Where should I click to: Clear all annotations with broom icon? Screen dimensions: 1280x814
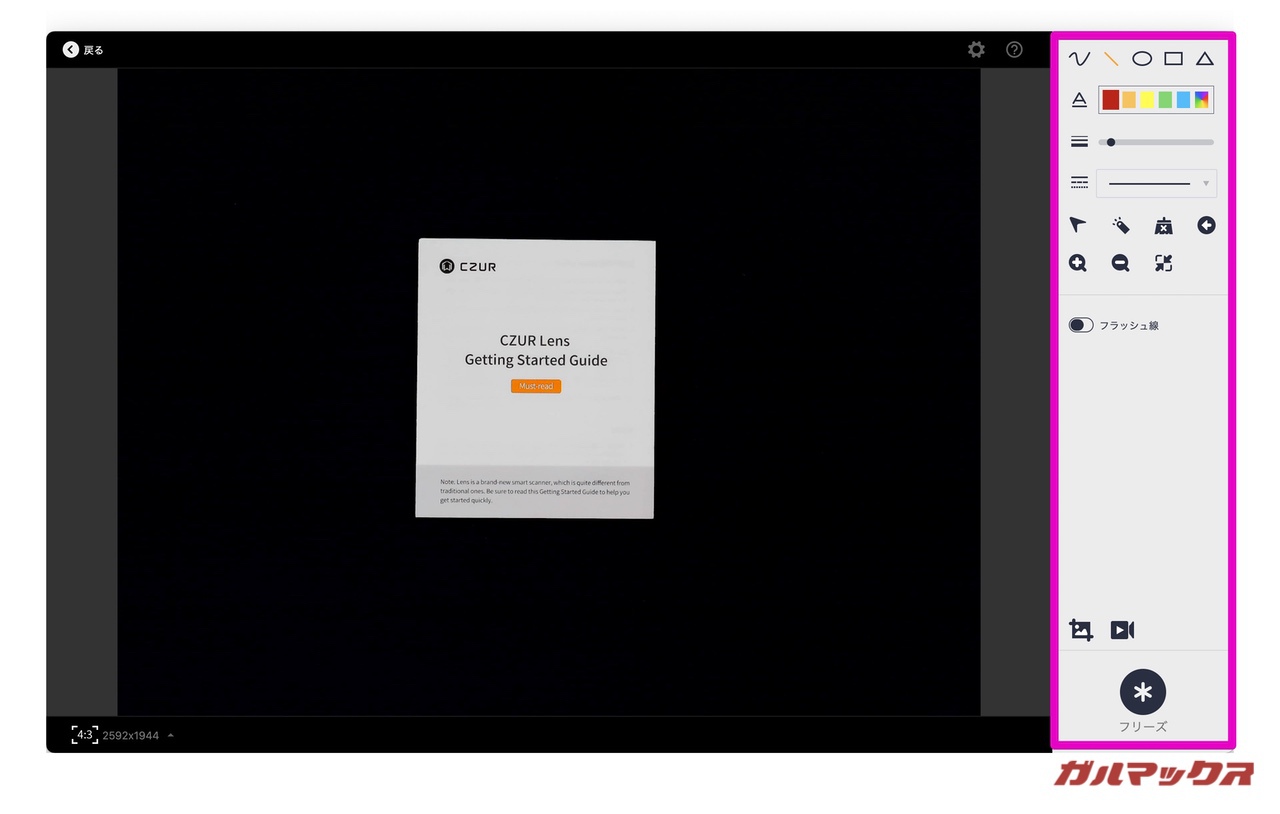coord(1163,226)
